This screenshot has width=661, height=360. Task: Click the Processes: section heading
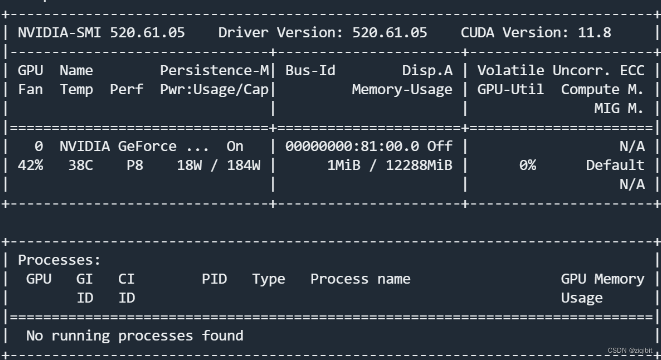[59, 260]
